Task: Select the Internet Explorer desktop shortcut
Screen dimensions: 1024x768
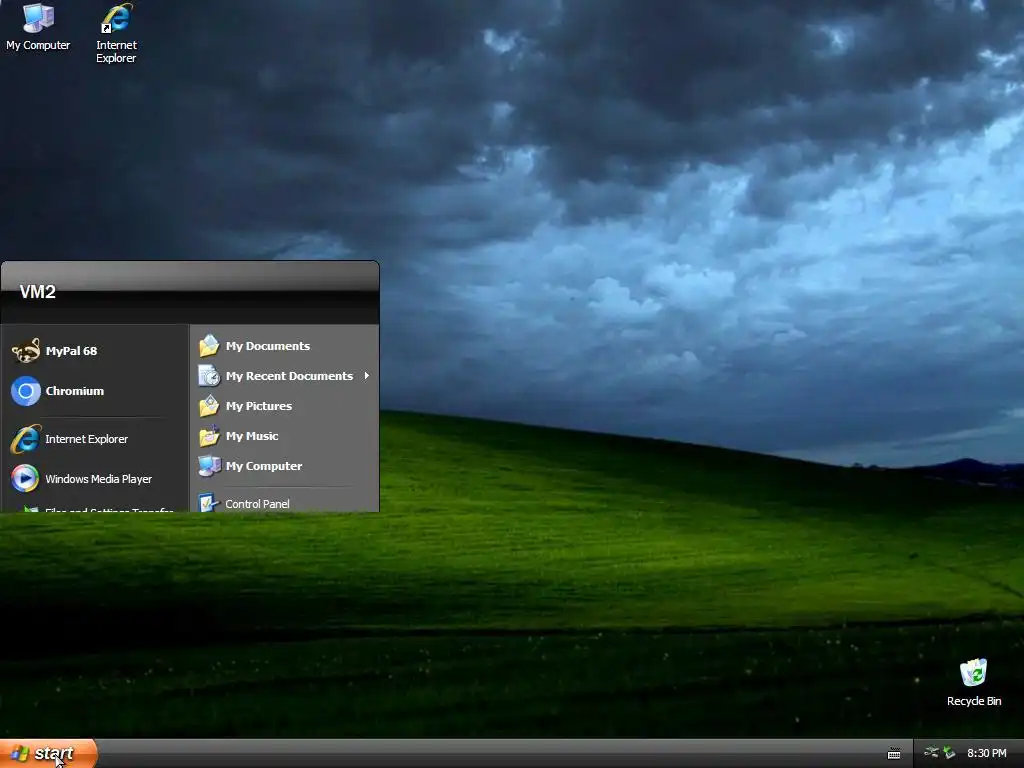Action: coord(116,33)
